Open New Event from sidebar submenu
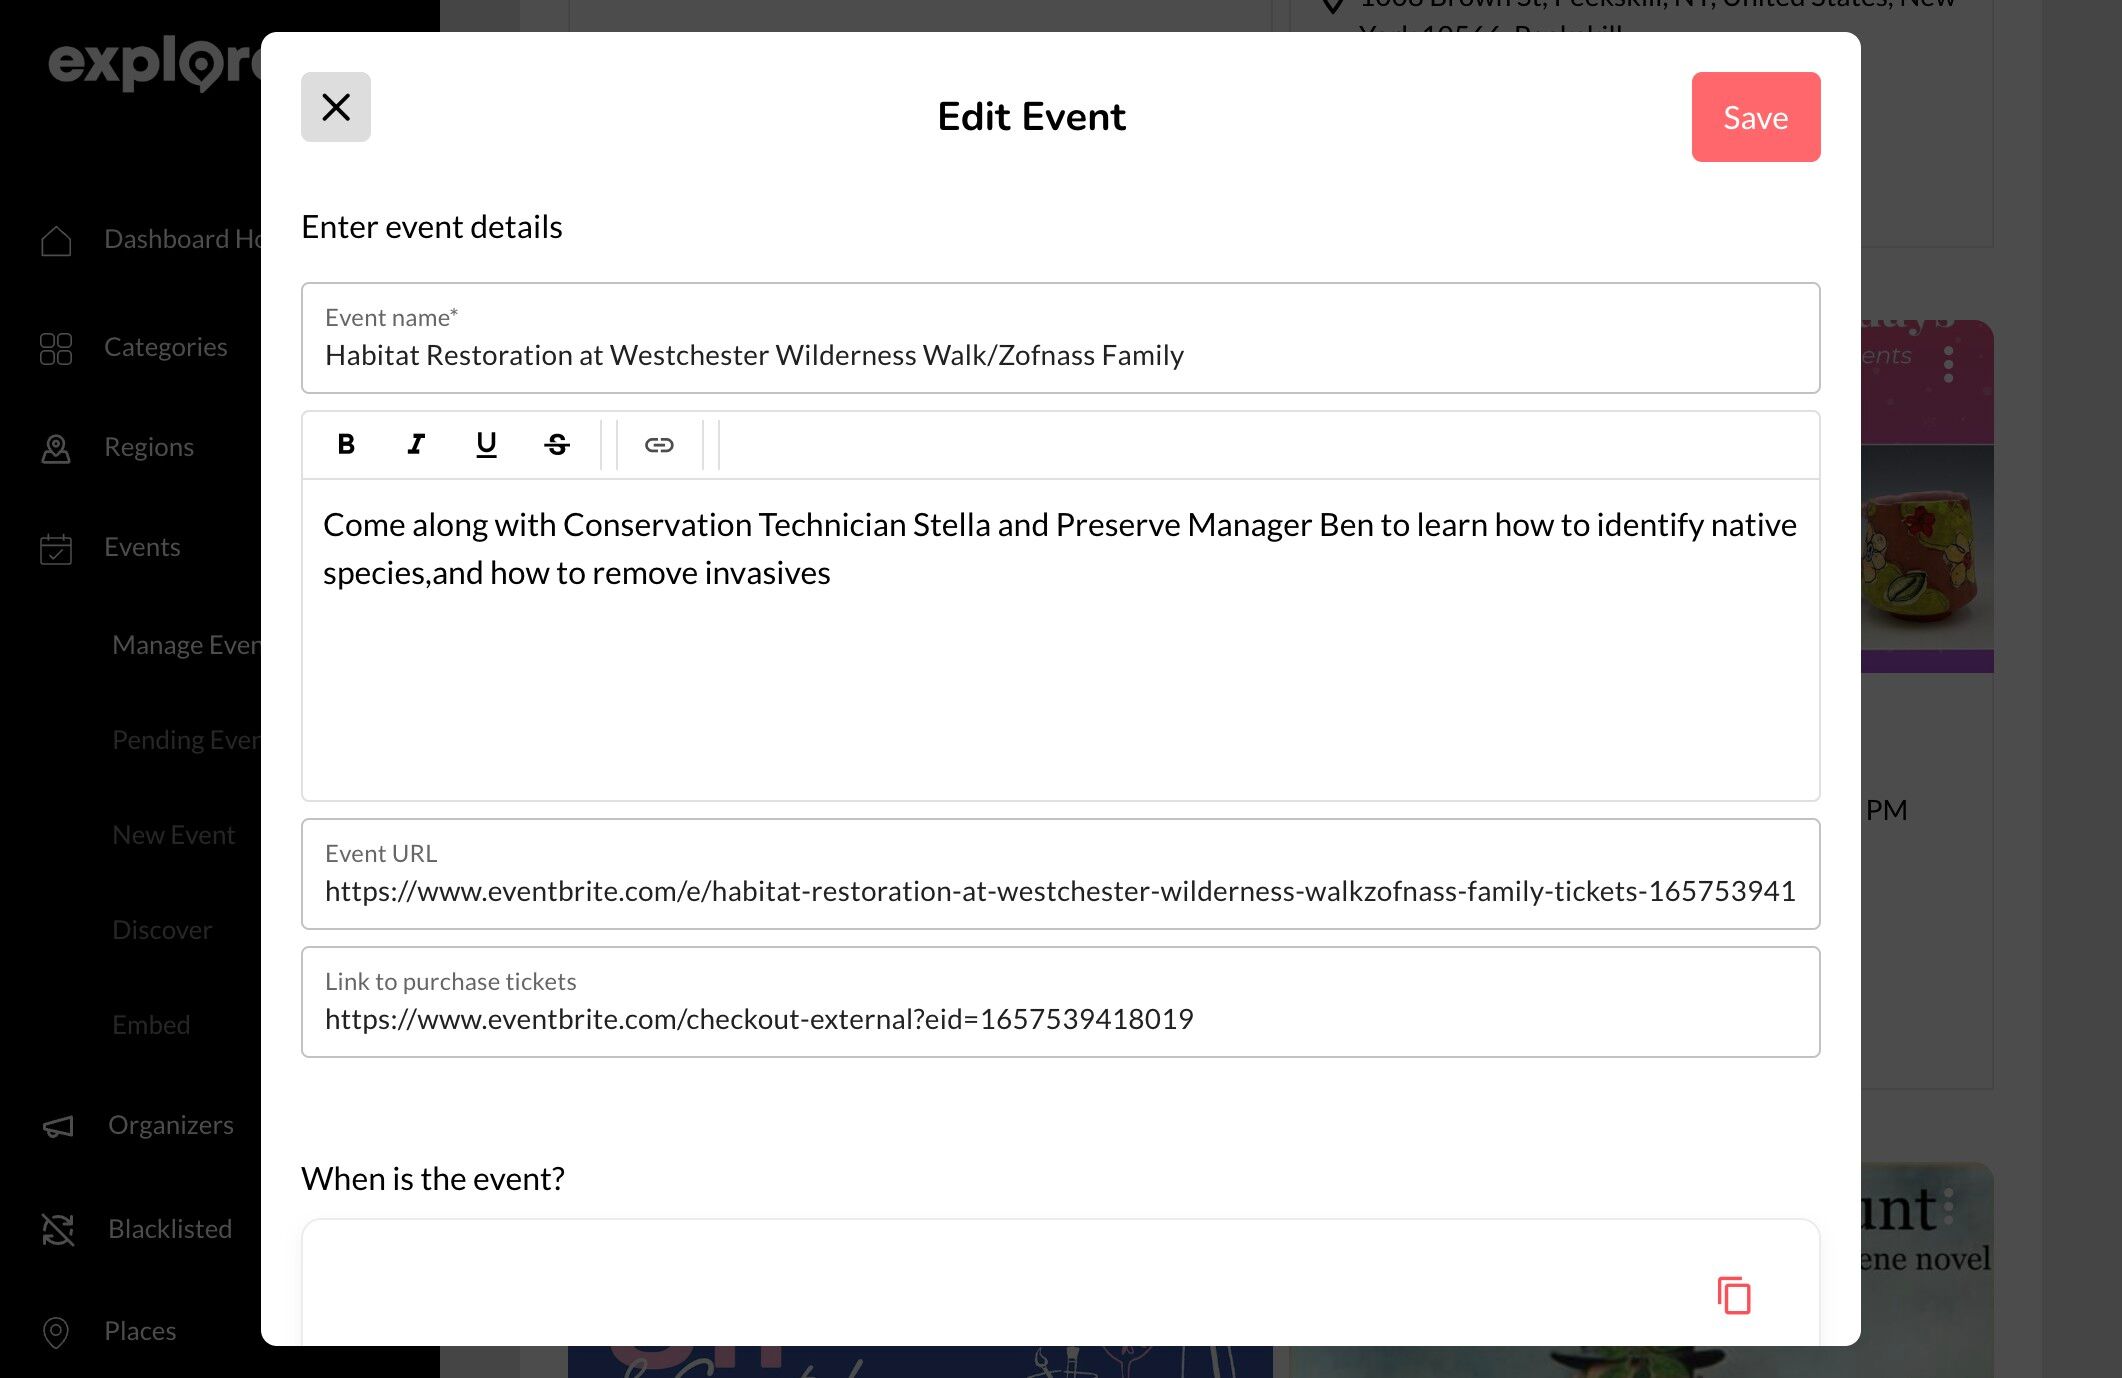 point(174,835)
